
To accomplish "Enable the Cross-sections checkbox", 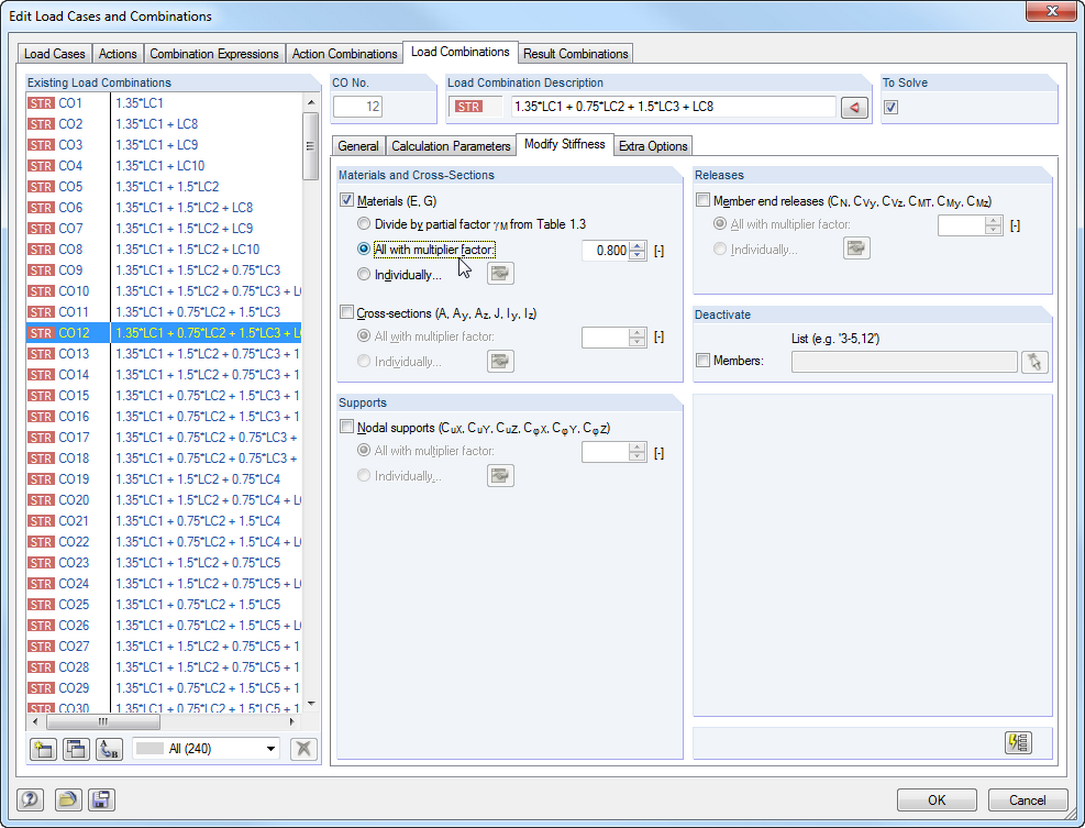I will point(347,313).
